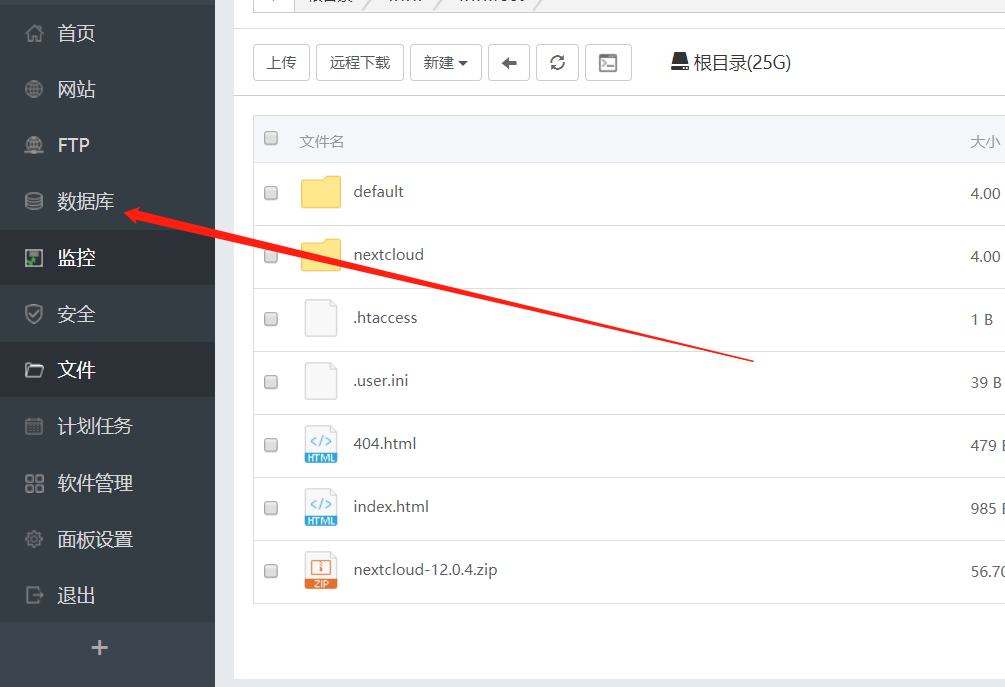Go to 软件管理 in sidebar
The image size is (1005, 687).
tap(95, 484)
